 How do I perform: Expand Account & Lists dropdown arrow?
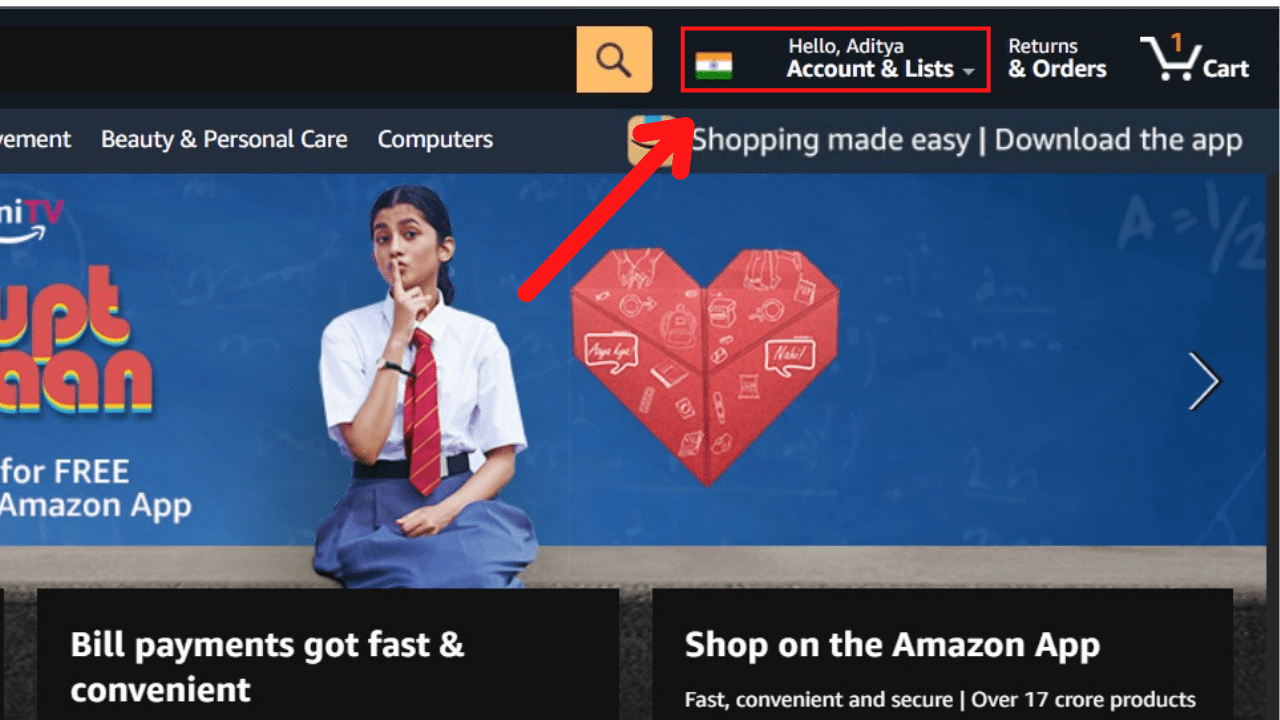(968, 71)
